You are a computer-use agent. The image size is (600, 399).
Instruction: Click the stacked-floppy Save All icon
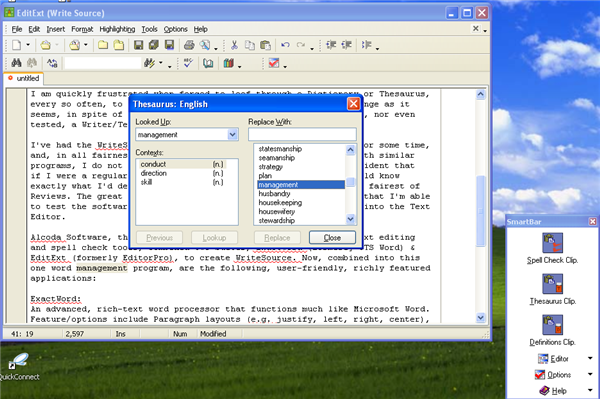(154, 45)
